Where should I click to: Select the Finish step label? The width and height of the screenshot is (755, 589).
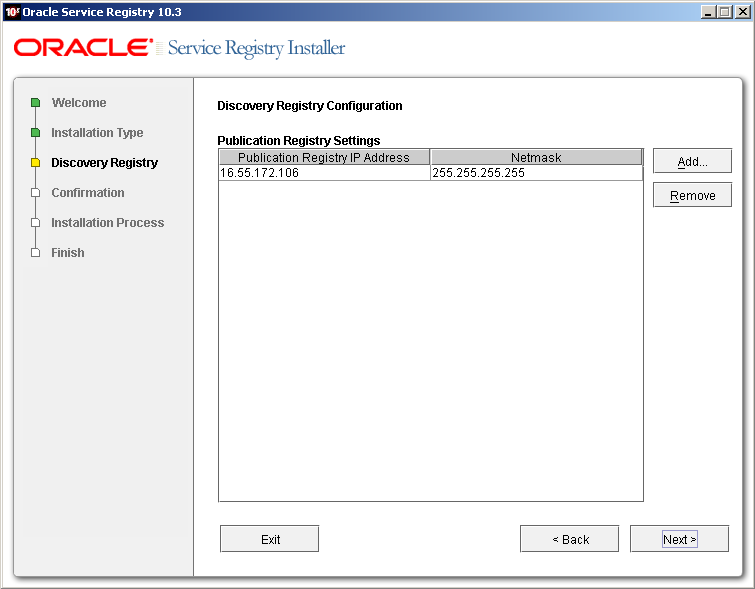[68, 253]
